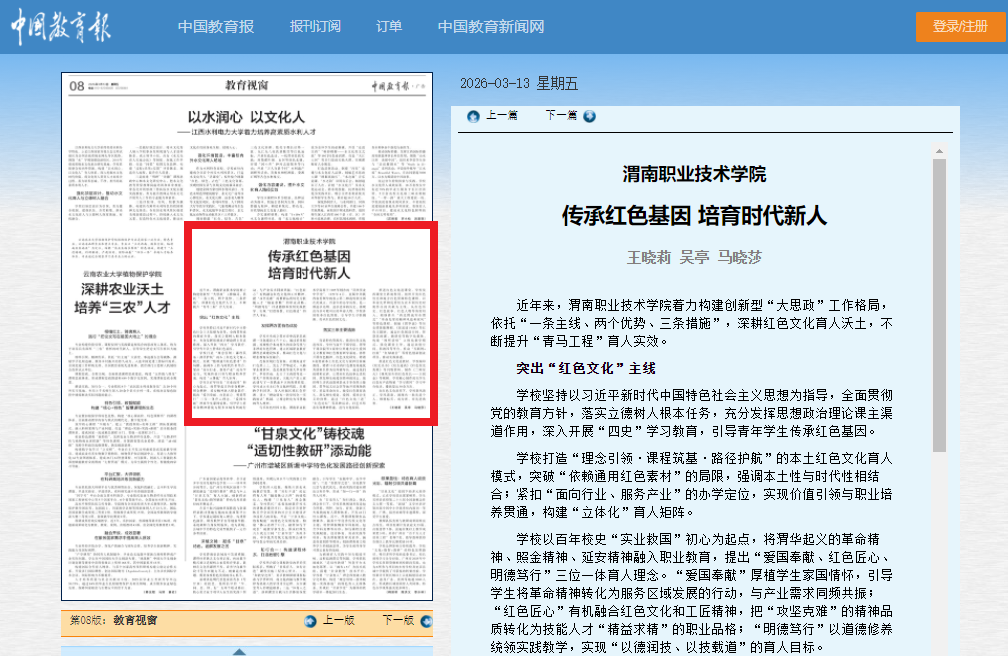
Task: Jump to previous page via 上一版 text
Action: point(338,621)
